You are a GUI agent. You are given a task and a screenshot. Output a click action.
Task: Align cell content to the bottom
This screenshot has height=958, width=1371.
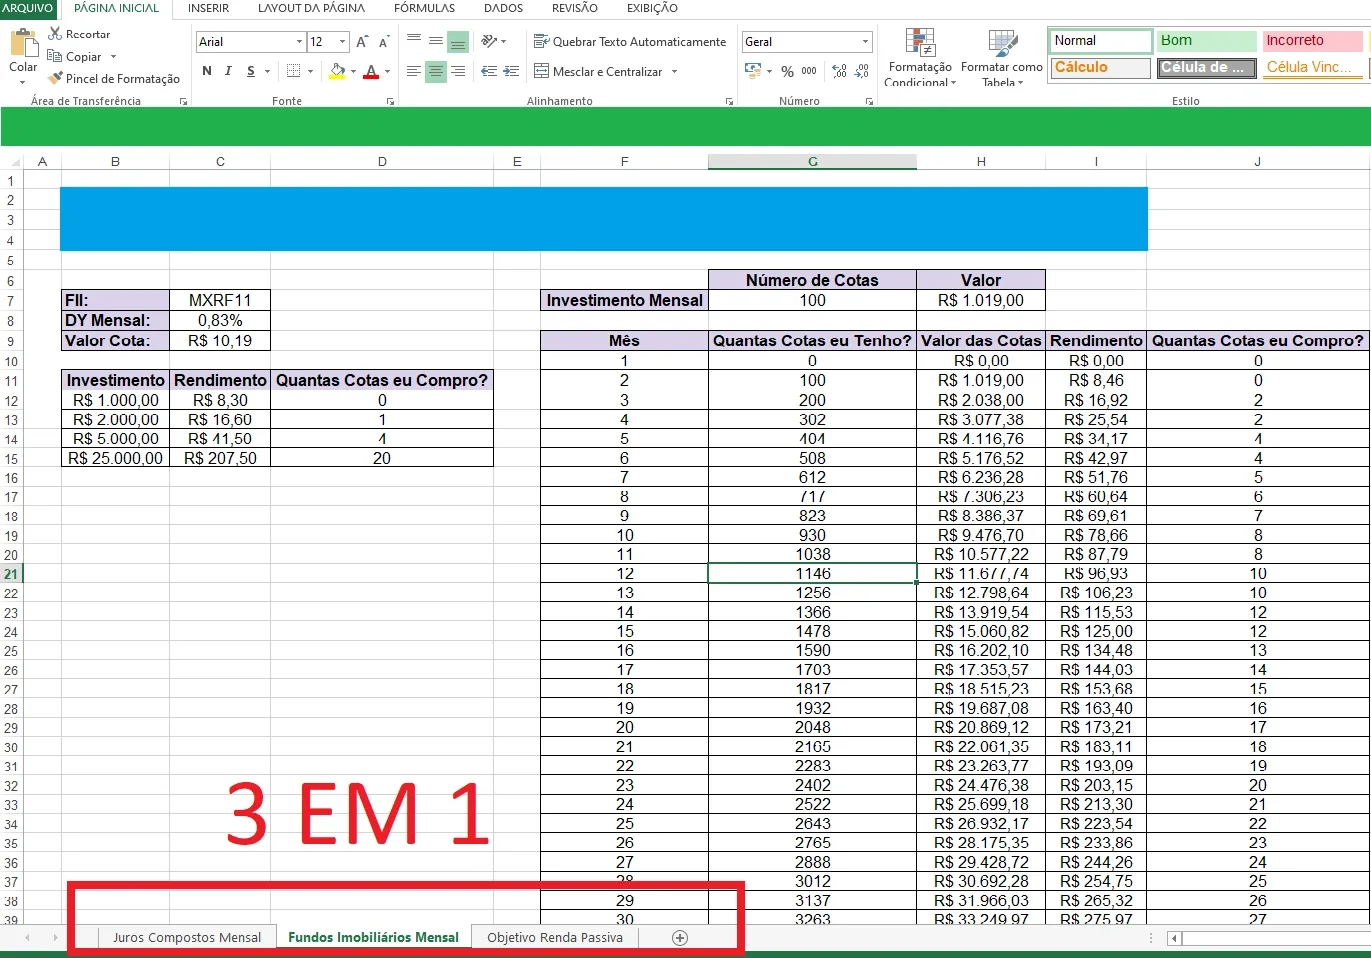(458, 41)
